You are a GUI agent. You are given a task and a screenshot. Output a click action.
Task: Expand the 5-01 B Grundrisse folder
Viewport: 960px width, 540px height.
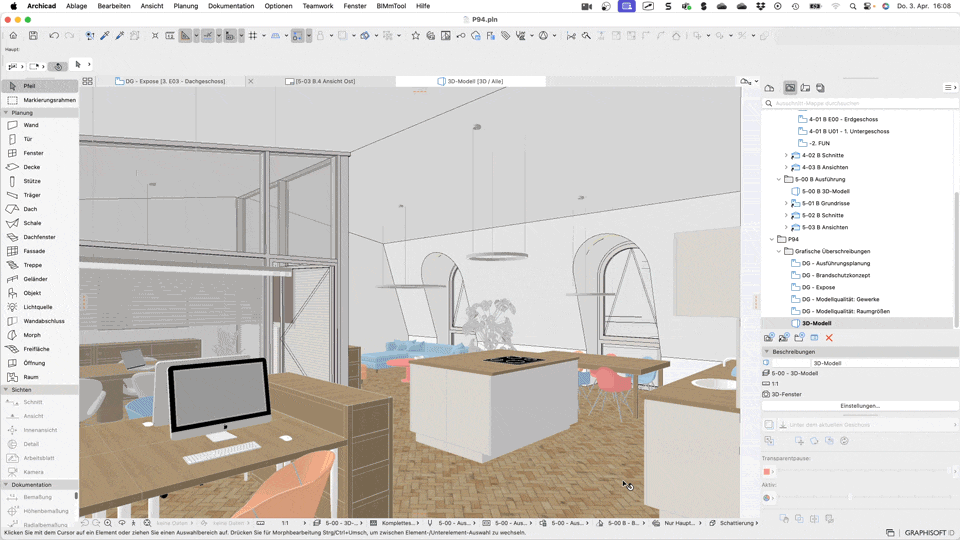coord(786,203)
